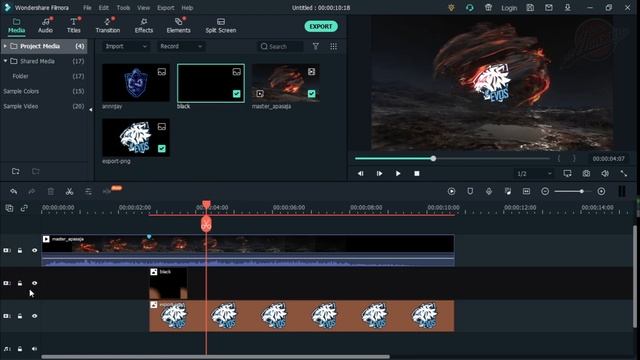Open the 1/2 preview quality dropdown

[x=534, y=174]
